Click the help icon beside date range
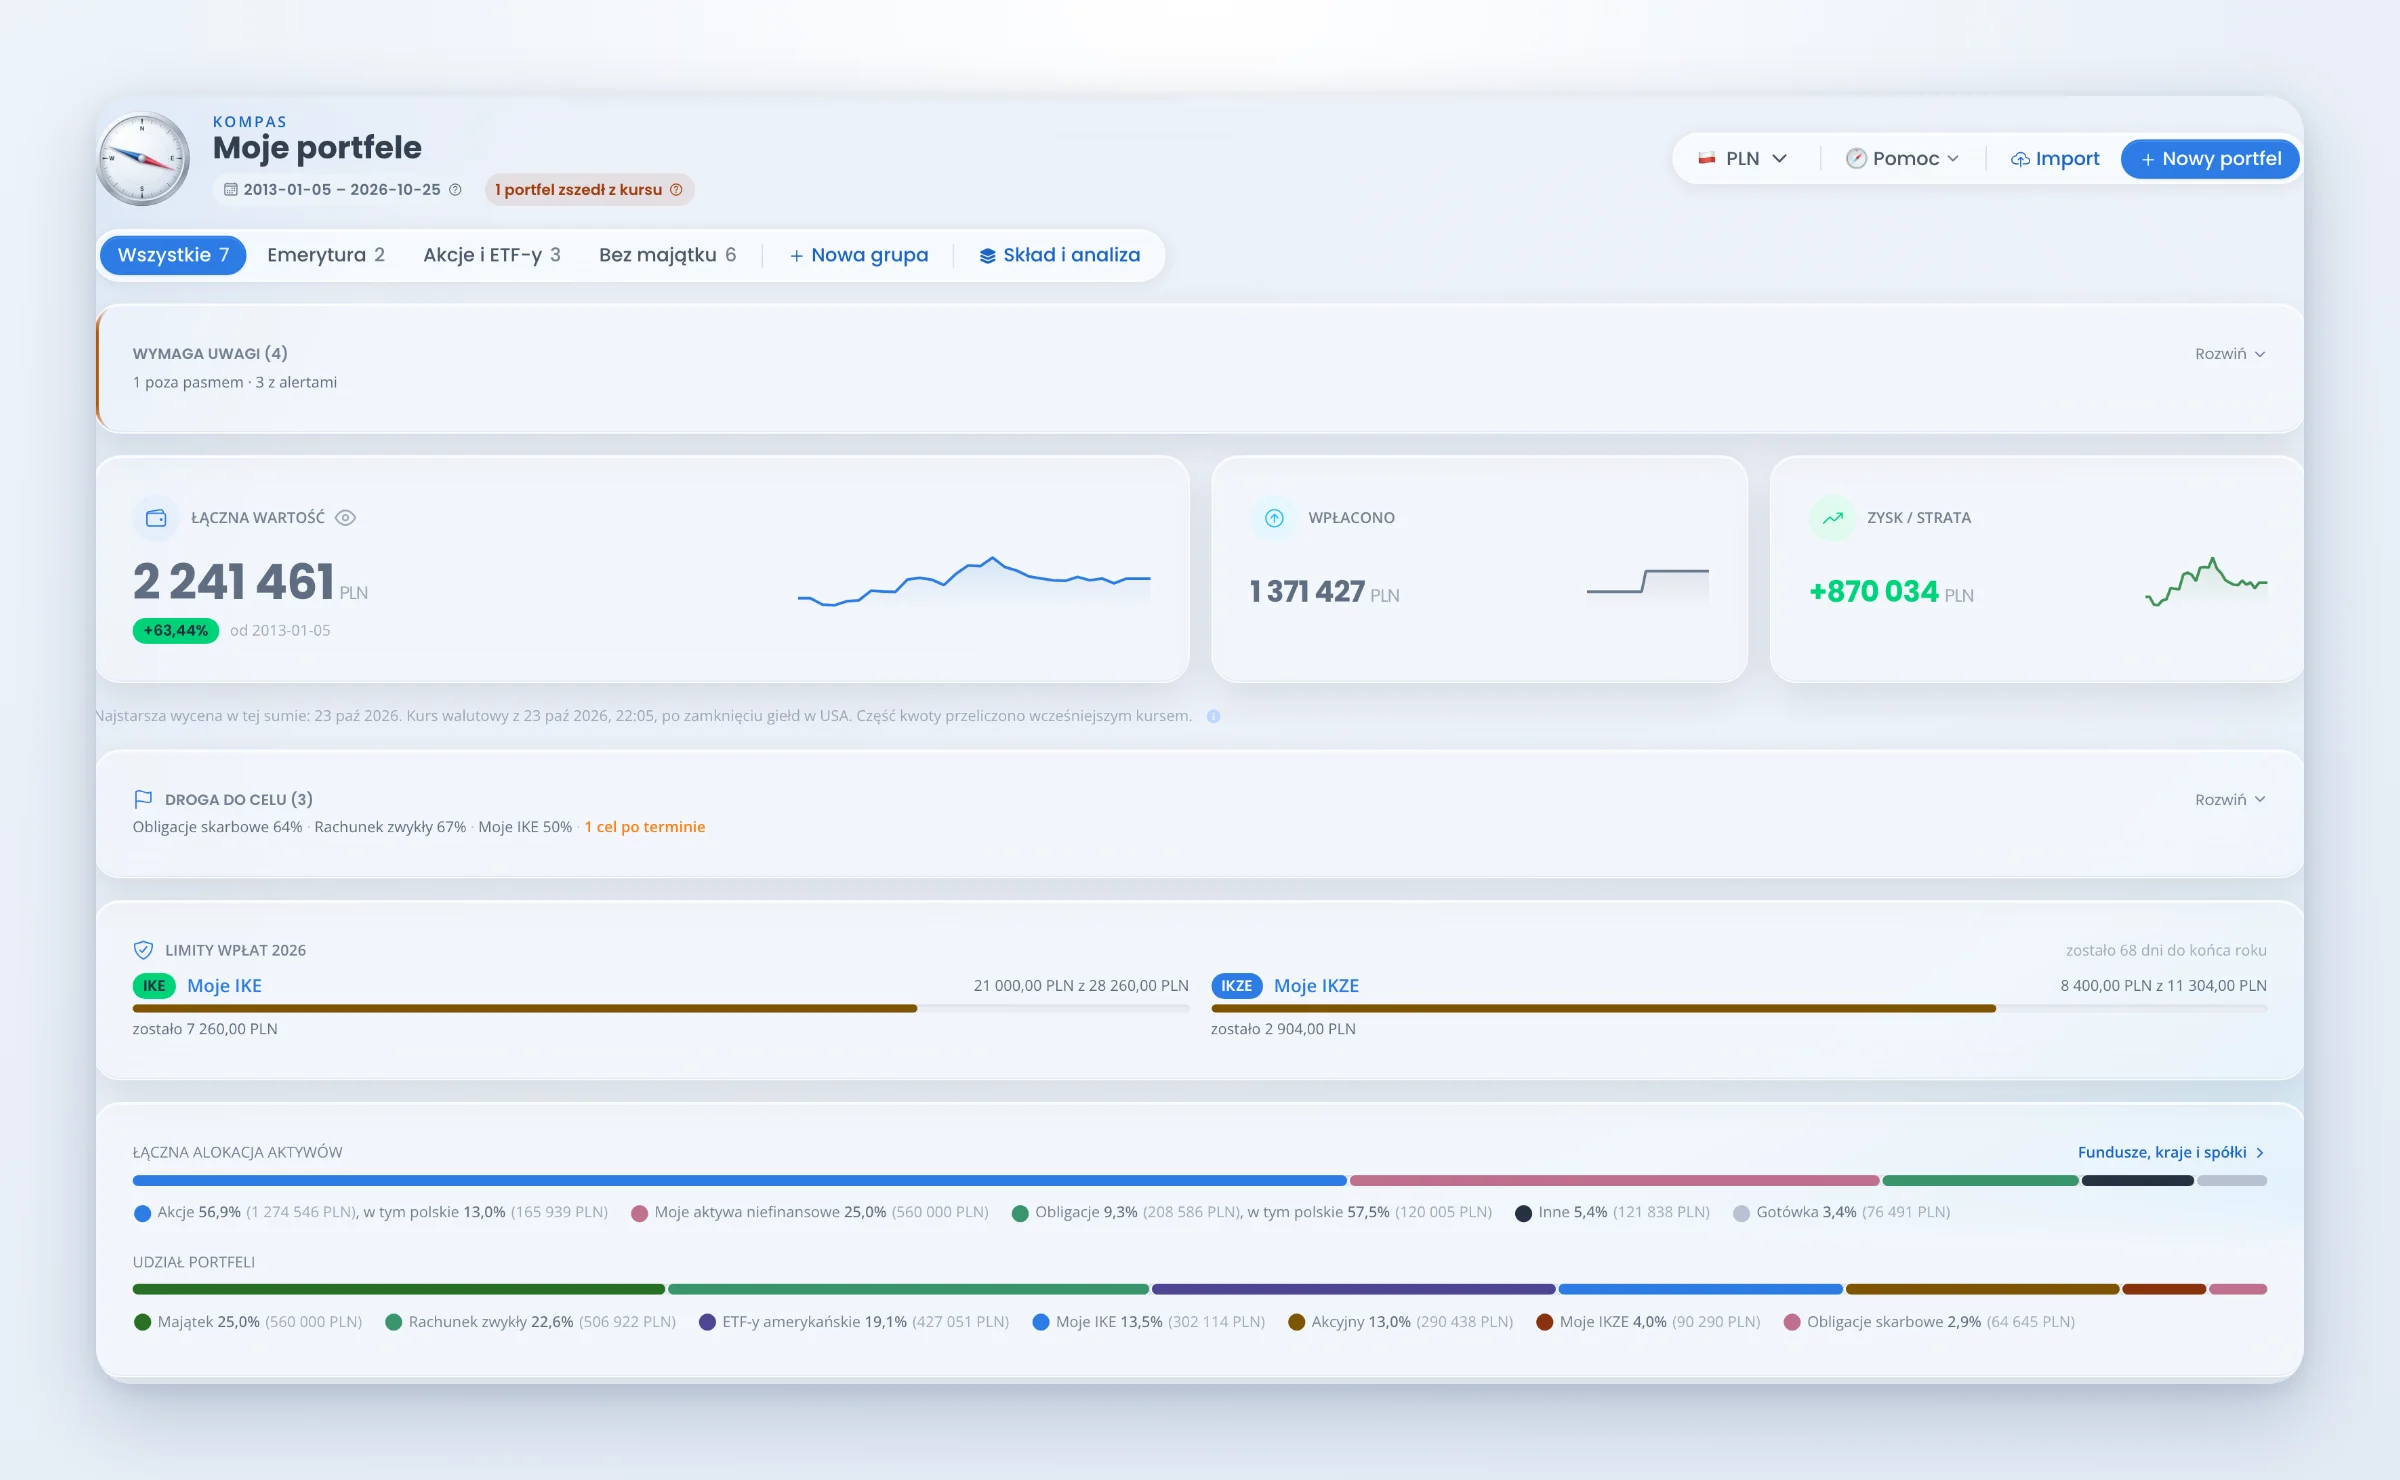The image size is (2400, 1480). coord(455,190)
